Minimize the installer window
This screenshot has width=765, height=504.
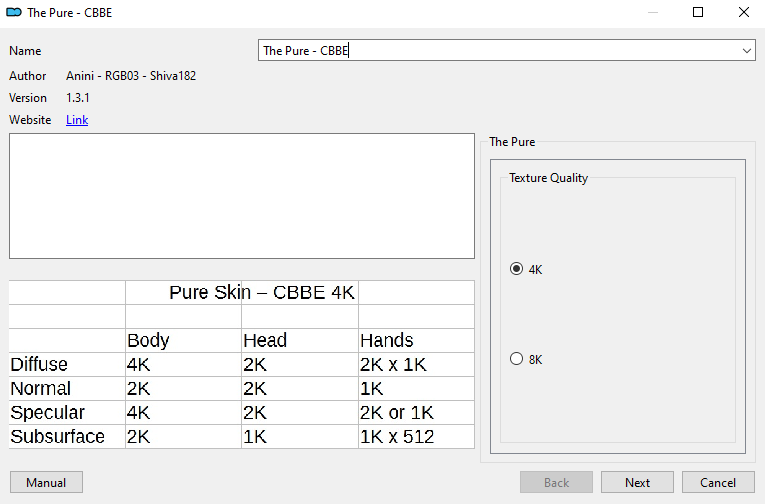click(x=653, y=12)
